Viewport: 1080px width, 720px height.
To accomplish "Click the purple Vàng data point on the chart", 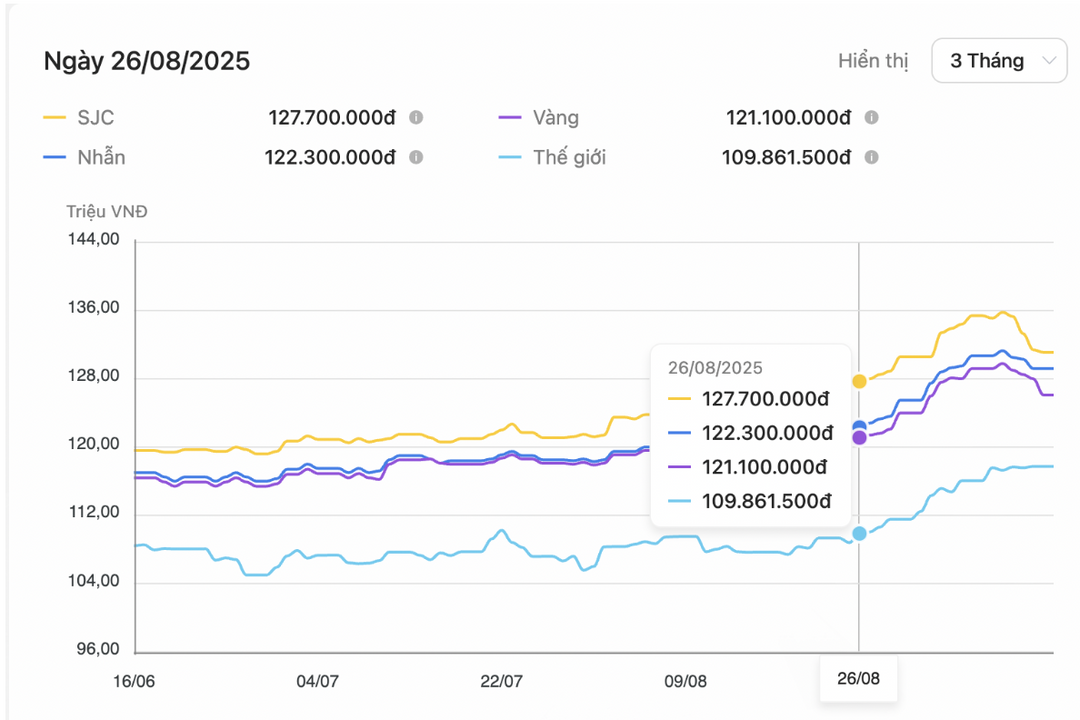I will point(859,438).
